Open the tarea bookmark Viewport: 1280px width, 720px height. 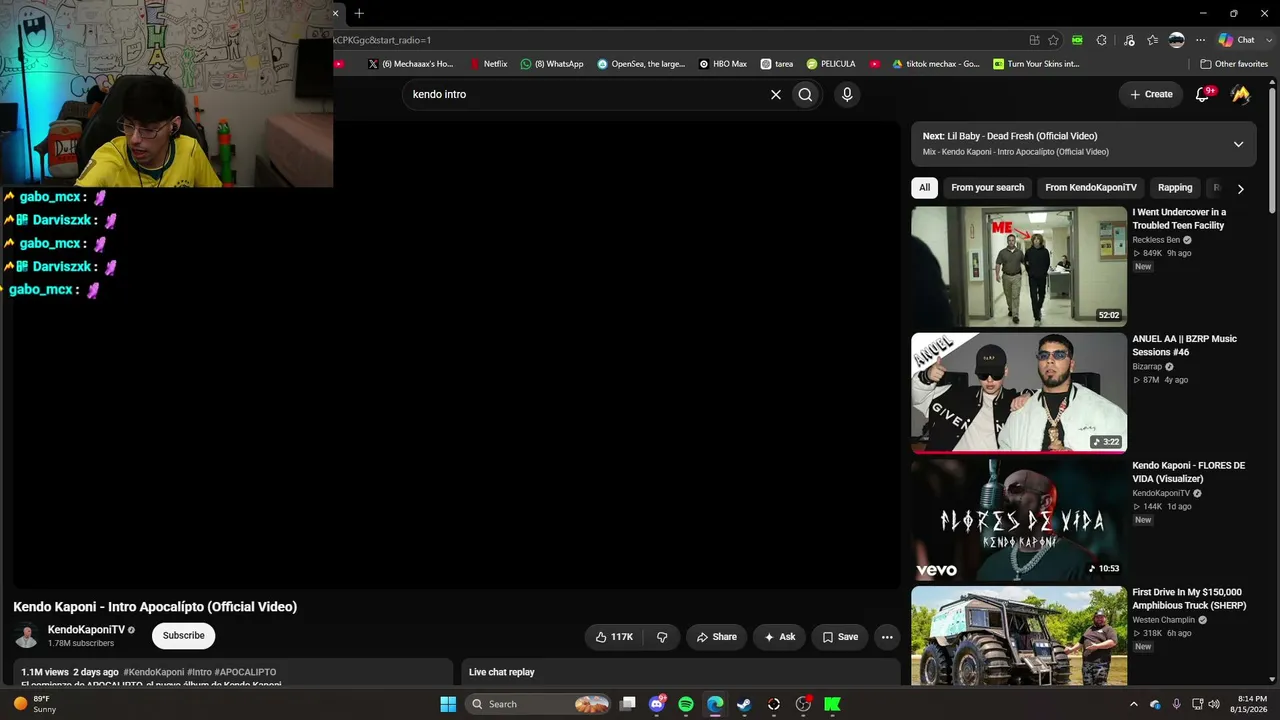pyautogui.click(x=777, y=64)
